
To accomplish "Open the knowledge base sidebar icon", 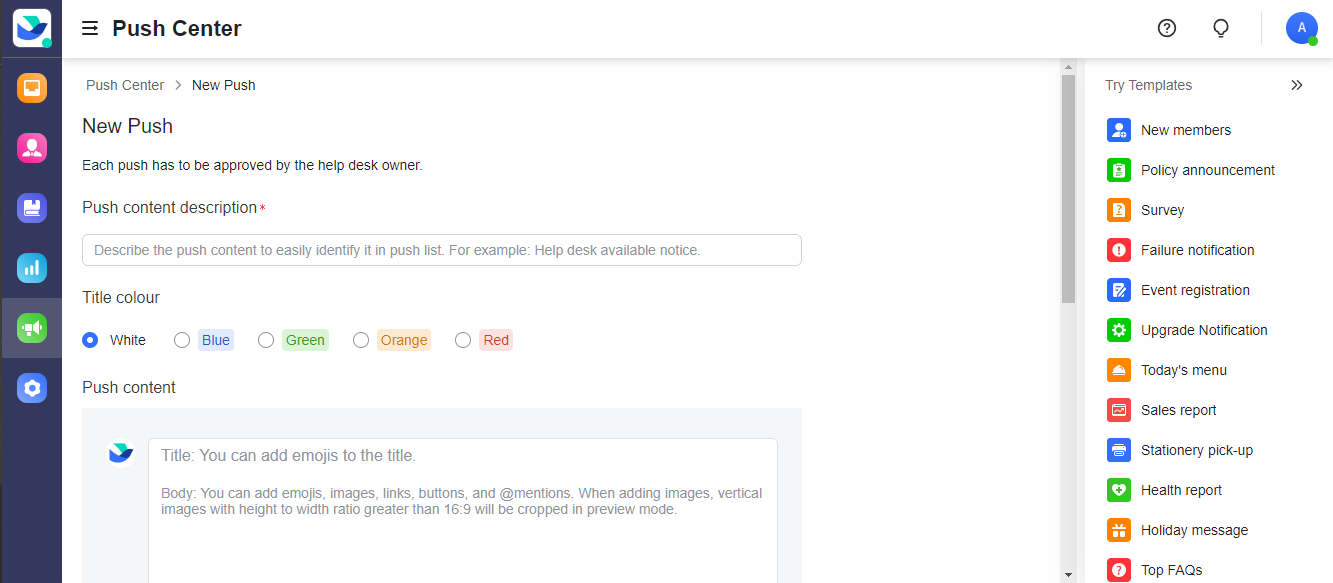I will click(31, 207).
